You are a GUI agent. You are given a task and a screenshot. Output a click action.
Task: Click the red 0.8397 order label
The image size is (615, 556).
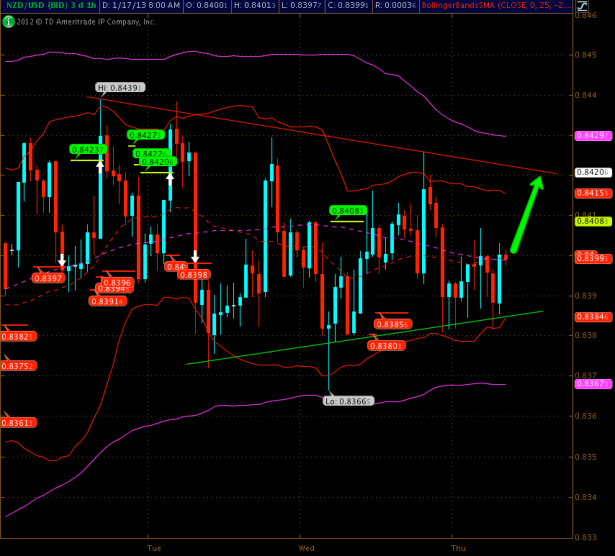[49, 277]
